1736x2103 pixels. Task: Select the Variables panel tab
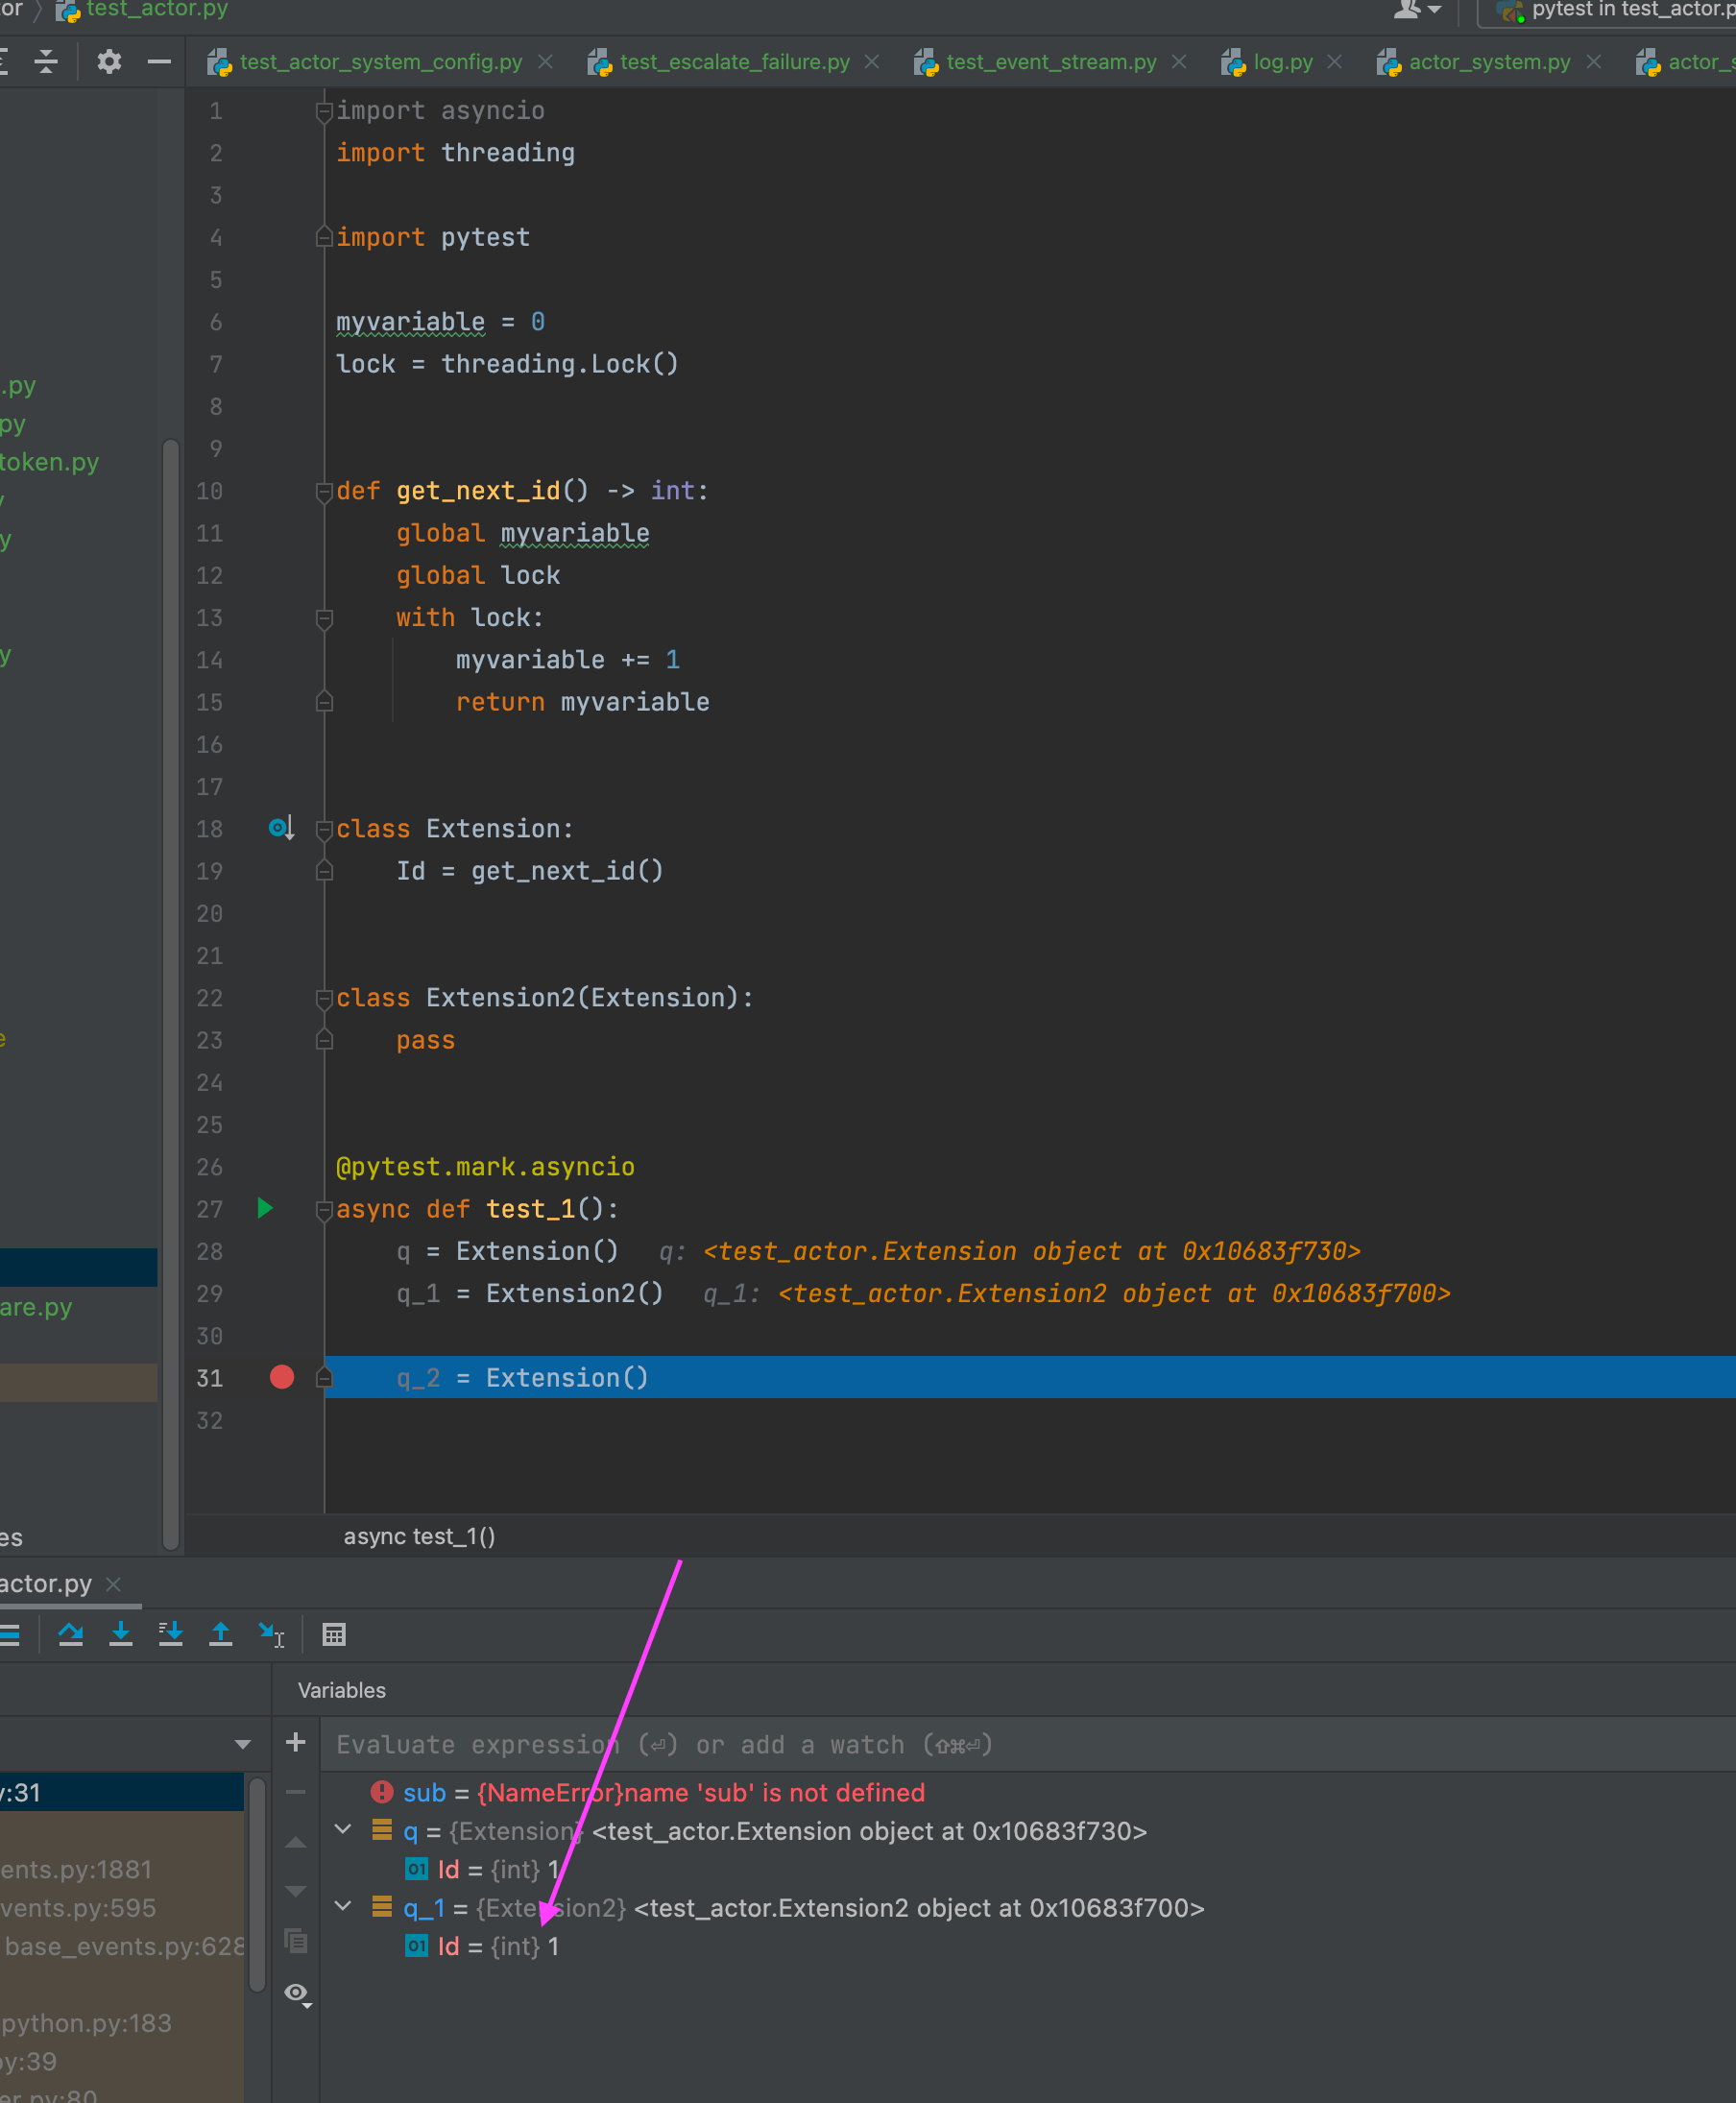tap(342, 1690)
